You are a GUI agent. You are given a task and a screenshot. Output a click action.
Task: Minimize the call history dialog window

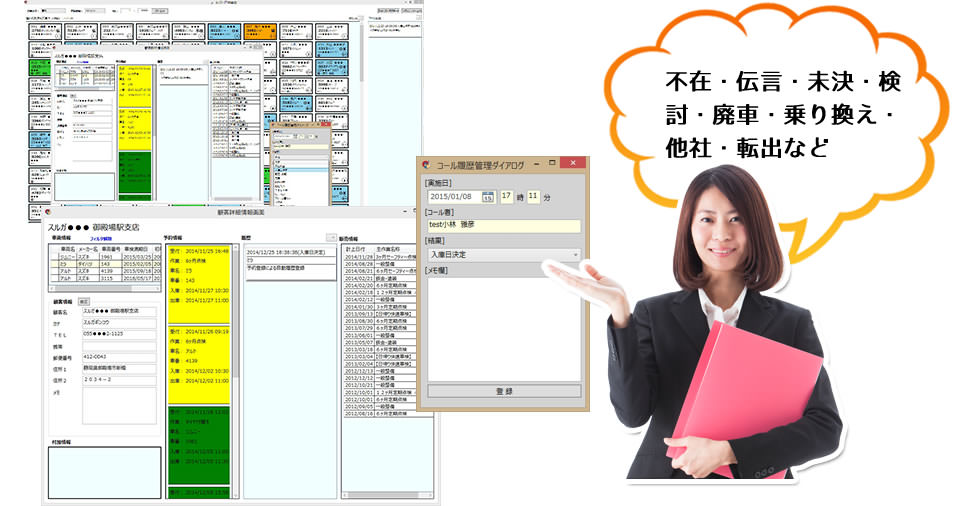click(x=536, y=164)
